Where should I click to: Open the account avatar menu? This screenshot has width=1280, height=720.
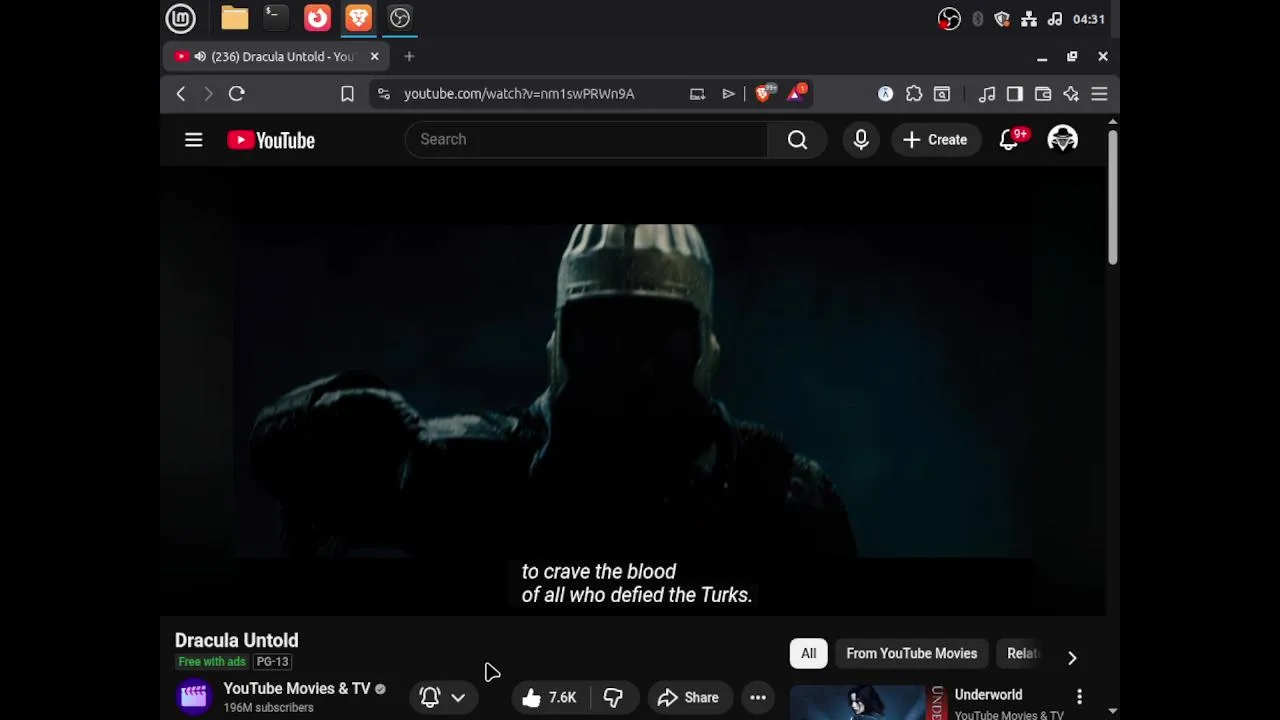click(x=1062, y=140)
